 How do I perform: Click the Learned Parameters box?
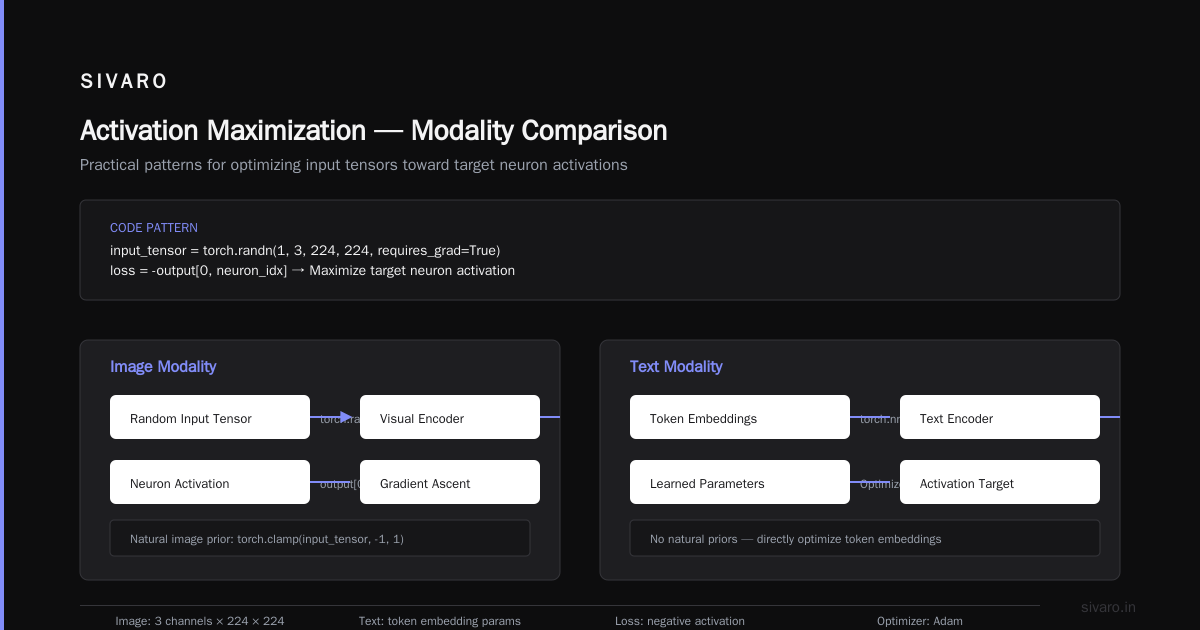click(740, 482)
